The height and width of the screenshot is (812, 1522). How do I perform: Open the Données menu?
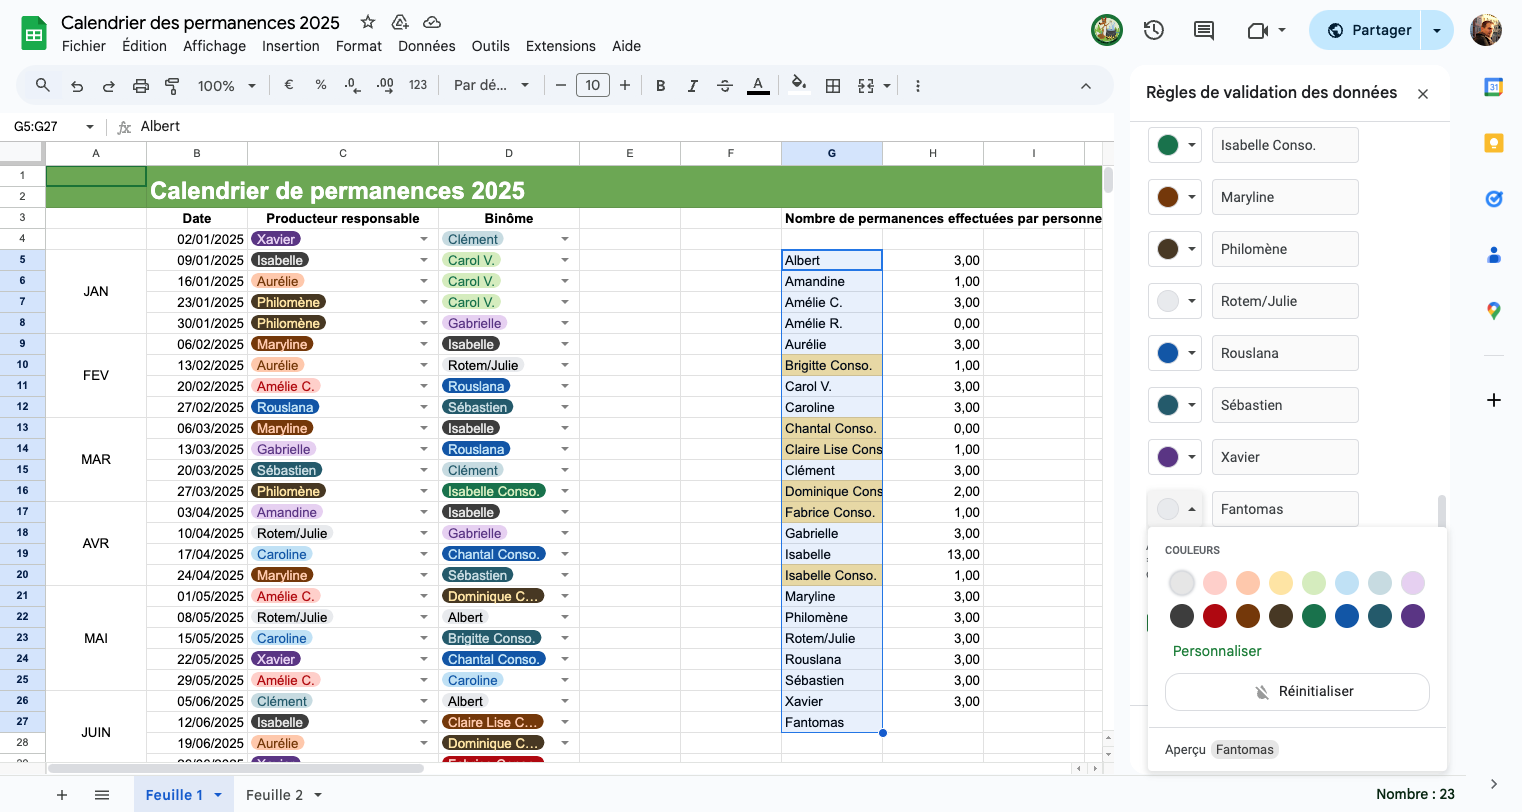tap(427, 46)
